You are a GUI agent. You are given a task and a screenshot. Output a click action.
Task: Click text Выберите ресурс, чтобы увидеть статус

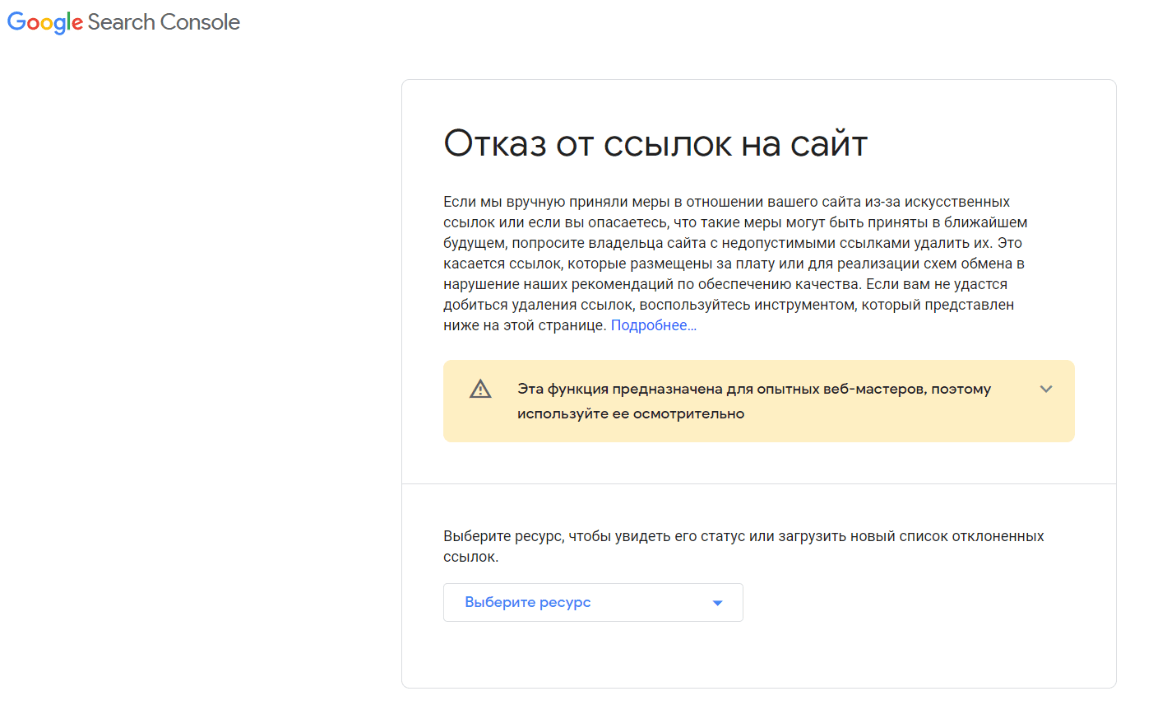point(744,546)
